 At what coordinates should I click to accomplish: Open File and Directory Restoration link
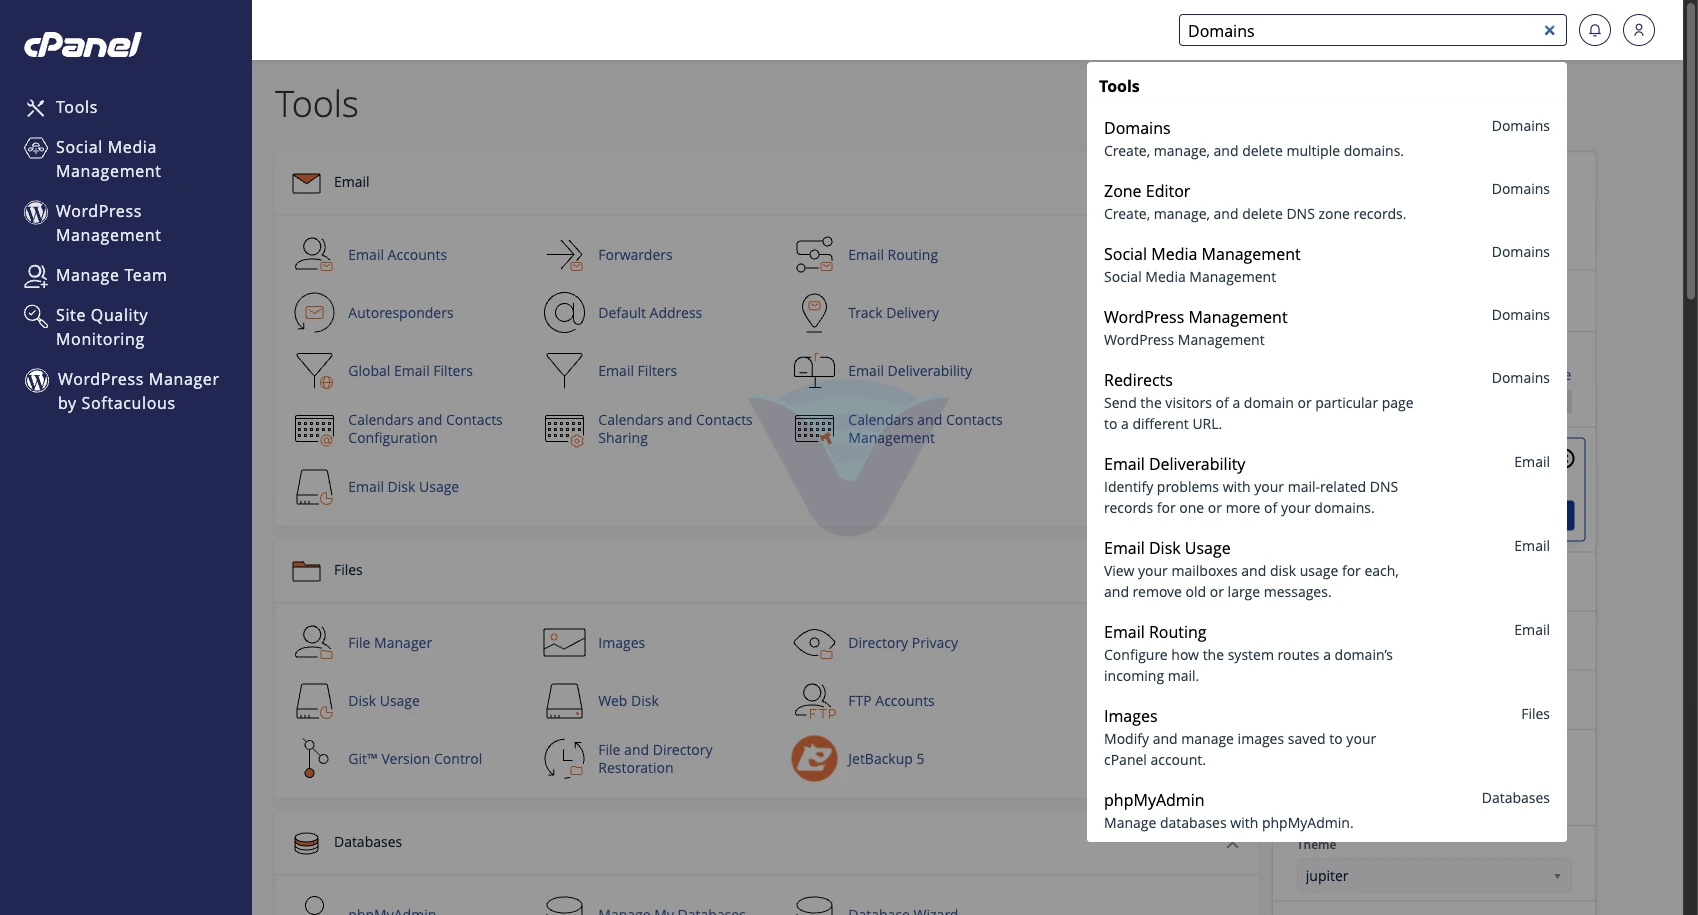(655, 759)
